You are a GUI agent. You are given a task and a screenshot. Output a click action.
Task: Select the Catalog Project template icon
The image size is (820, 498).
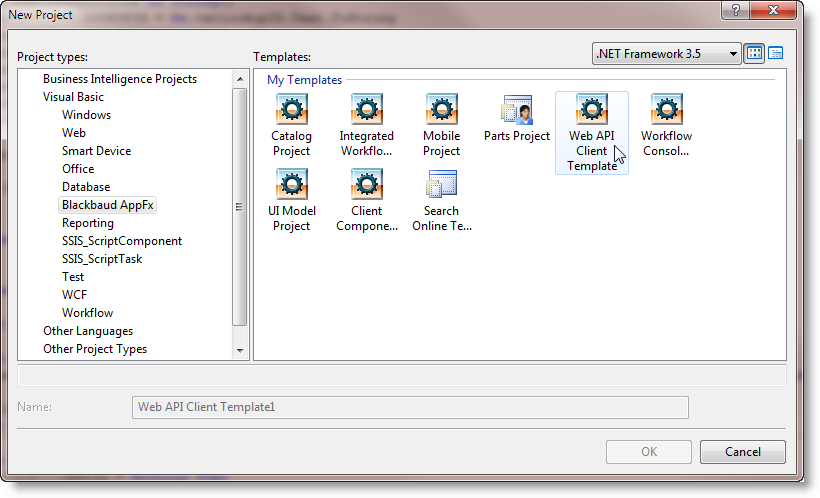coord(291,111)
